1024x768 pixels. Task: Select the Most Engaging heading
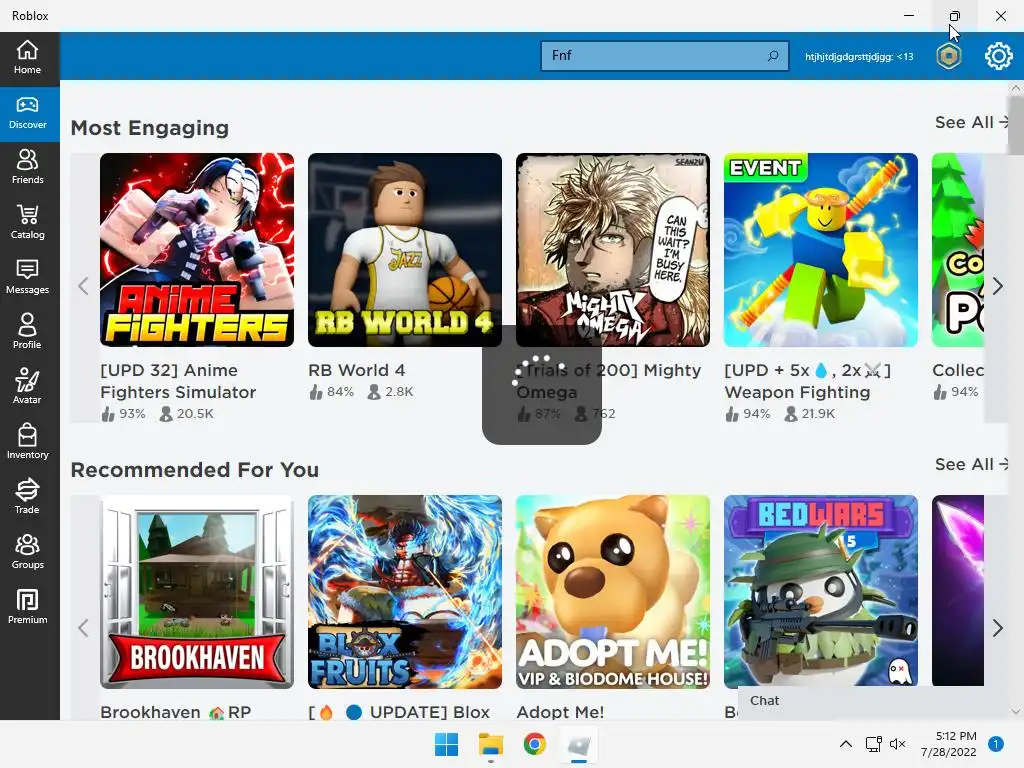[x=150, y=128]
